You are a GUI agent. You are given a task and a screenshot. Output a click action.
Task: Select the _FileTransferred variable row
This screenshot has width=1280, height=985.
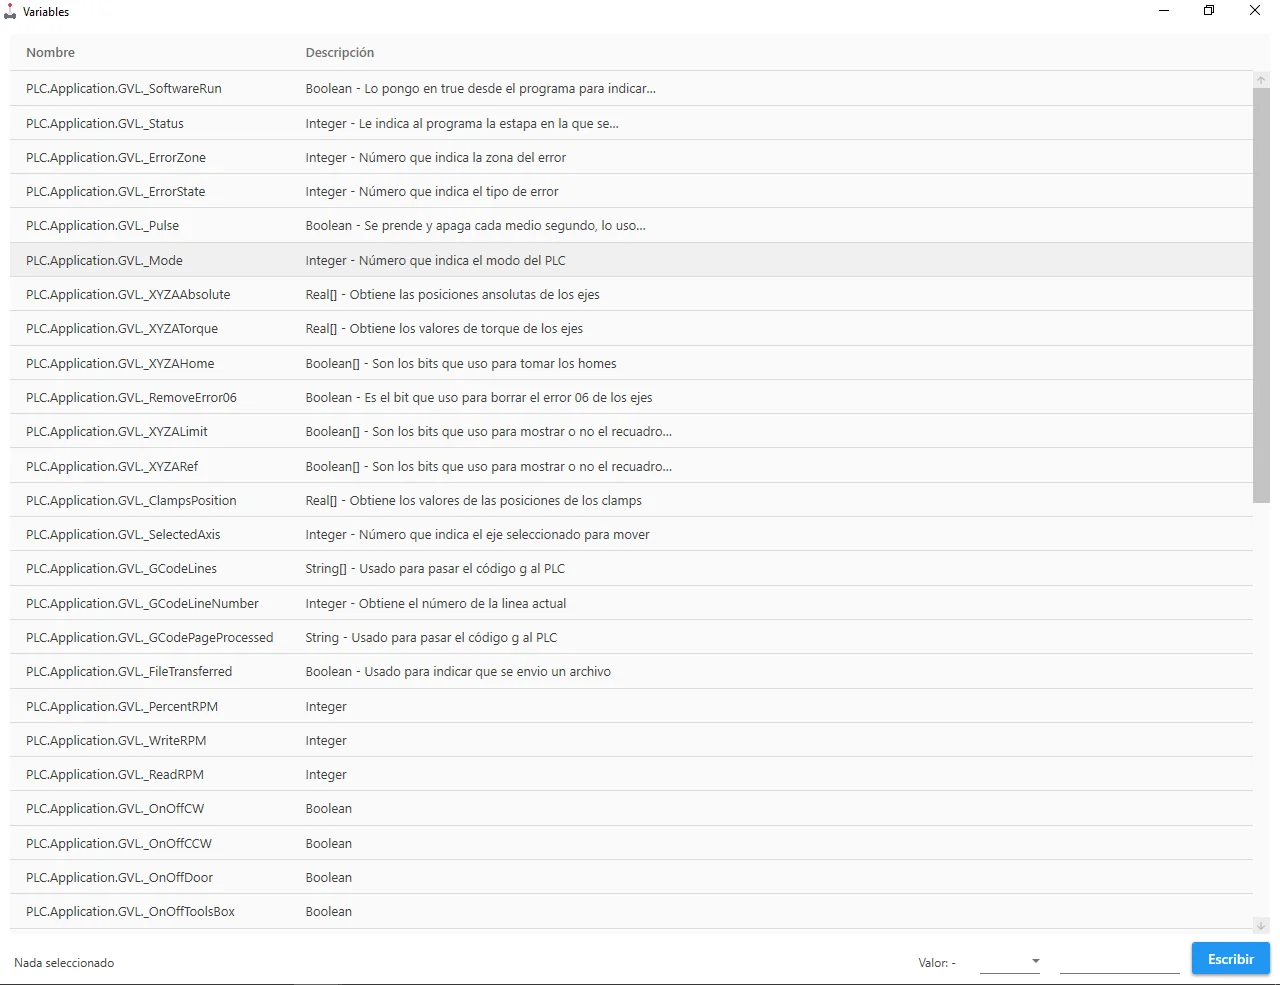point(631,671)
